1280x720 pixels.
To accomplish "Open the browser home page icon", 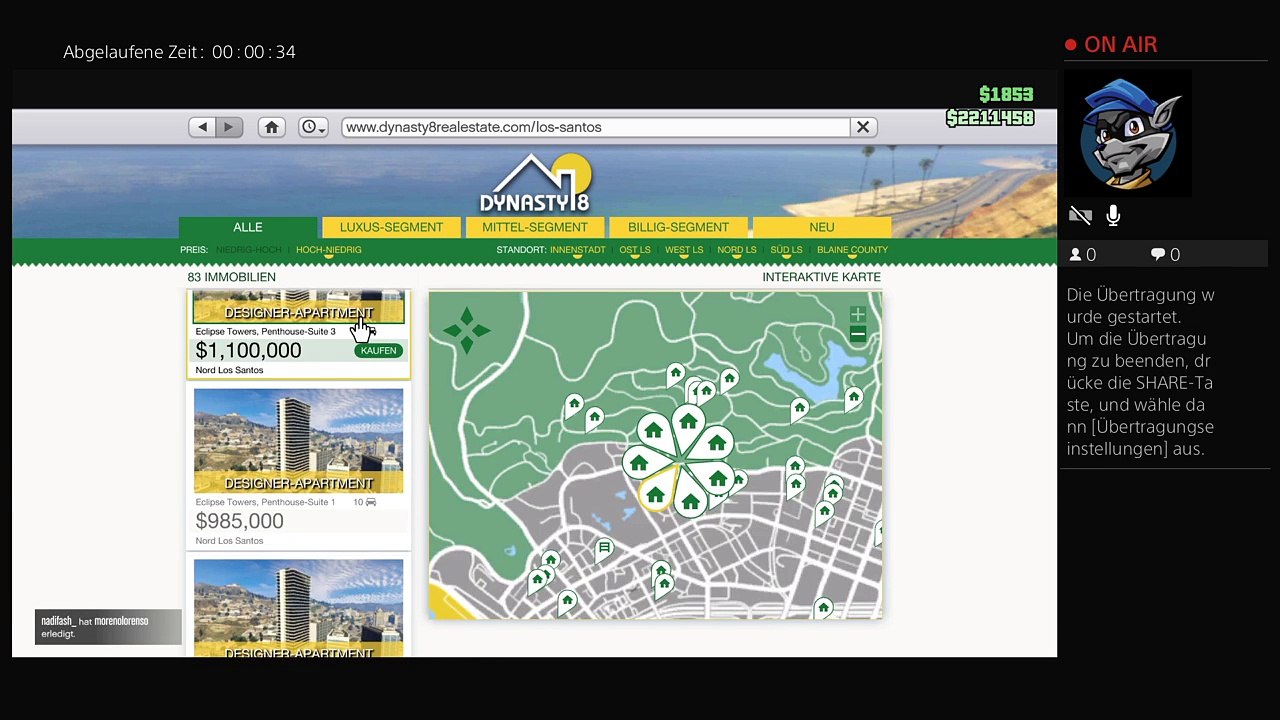I will click(x=271, y=127).
